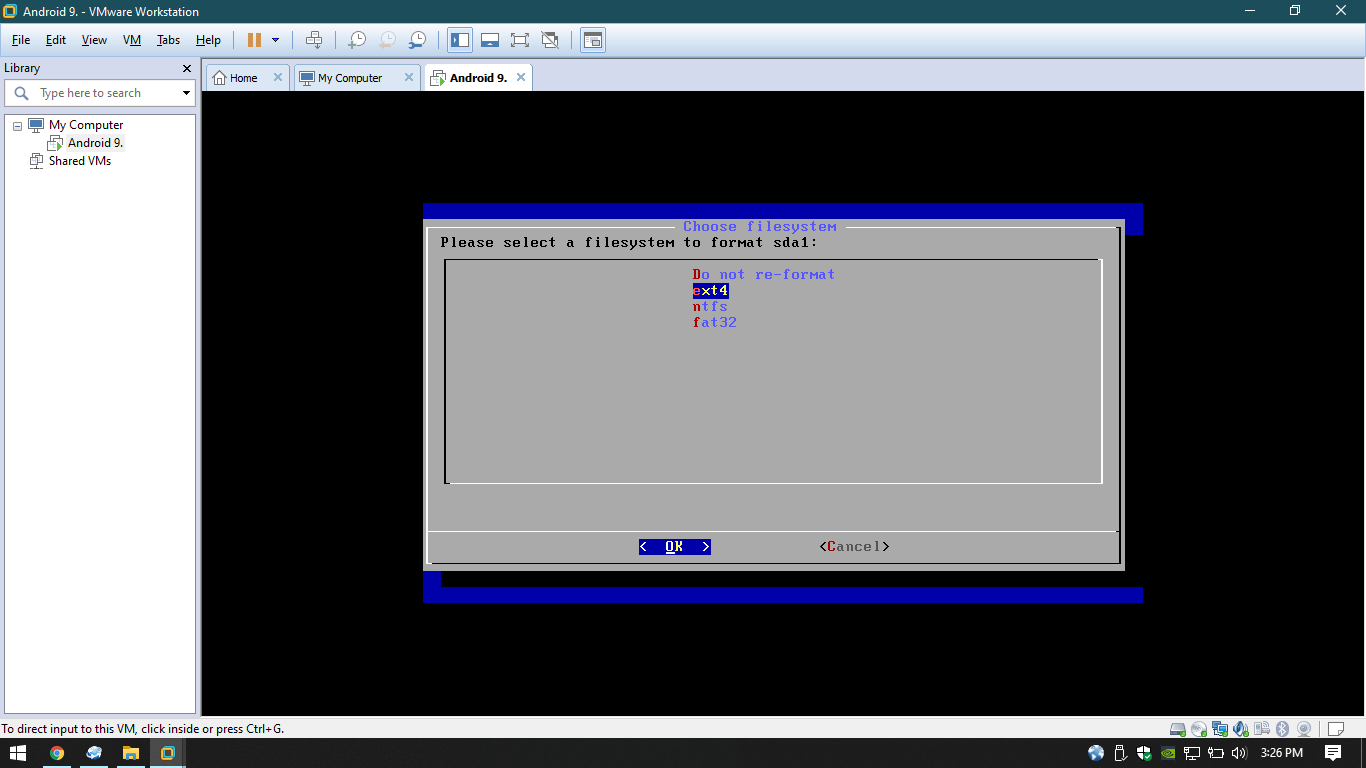Select Shared VMs in the library tree
The height and width of the screenshot is (768, 1366).
click(80, 161)
